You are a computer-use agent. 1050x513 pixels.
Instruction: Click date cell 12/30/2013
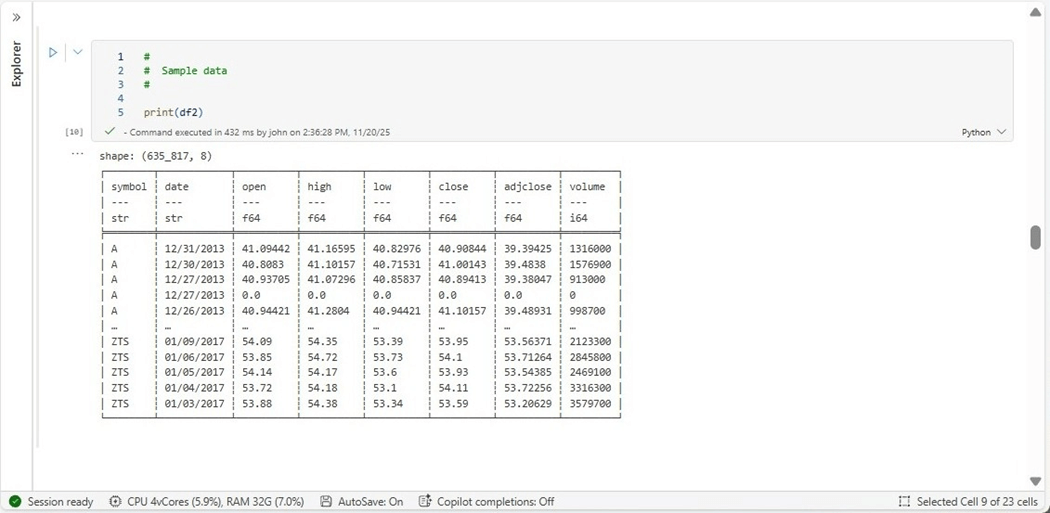(x=194, y=265)
